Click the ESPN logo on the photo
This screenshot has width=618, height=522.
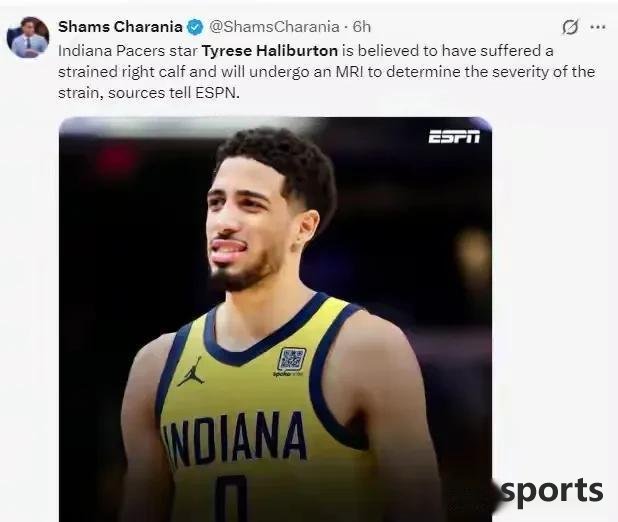point(454,137)
